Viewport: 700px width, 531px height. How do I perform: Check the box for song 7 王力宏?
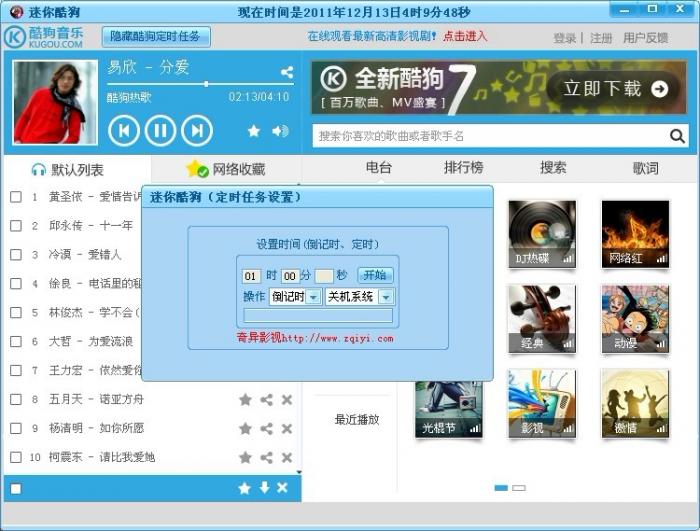16,370
